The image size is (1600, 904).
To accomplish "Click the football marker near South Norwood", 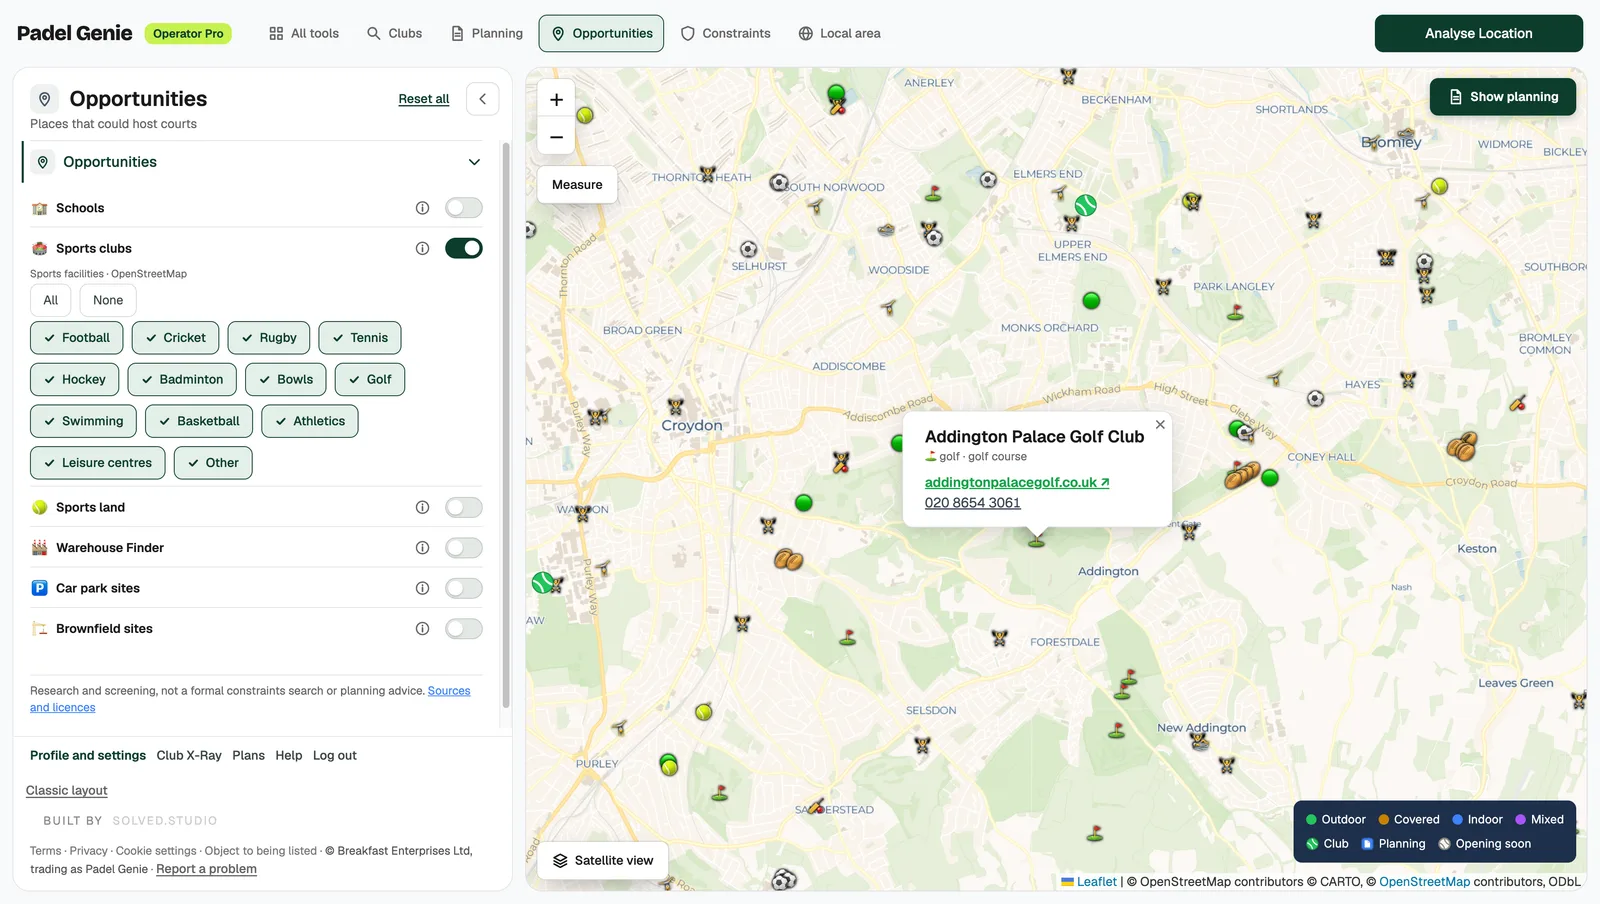I will coord(779,182).
